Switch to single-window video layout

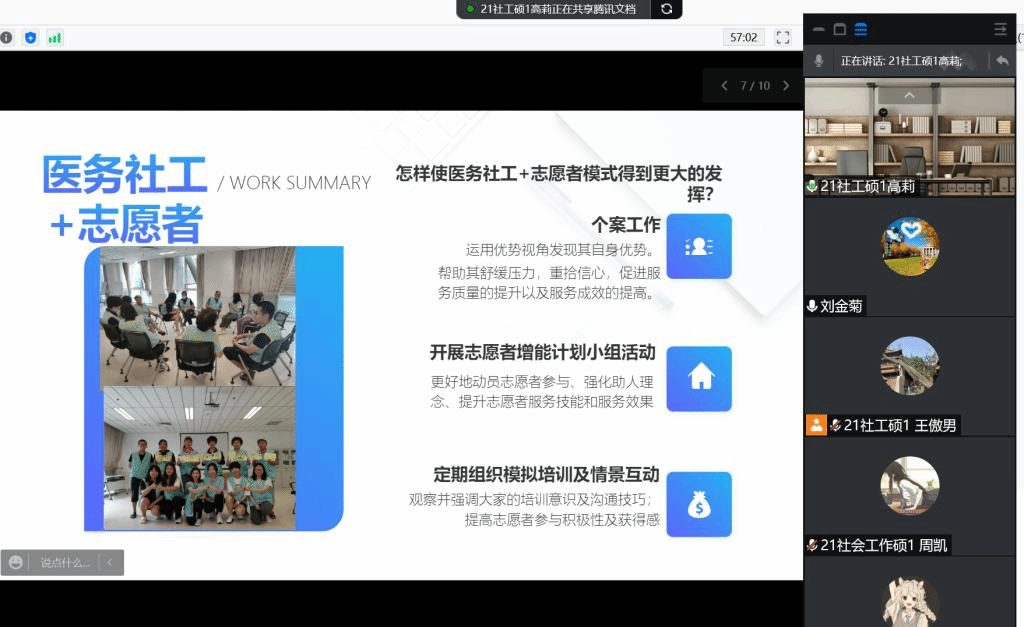coord(840,29)
